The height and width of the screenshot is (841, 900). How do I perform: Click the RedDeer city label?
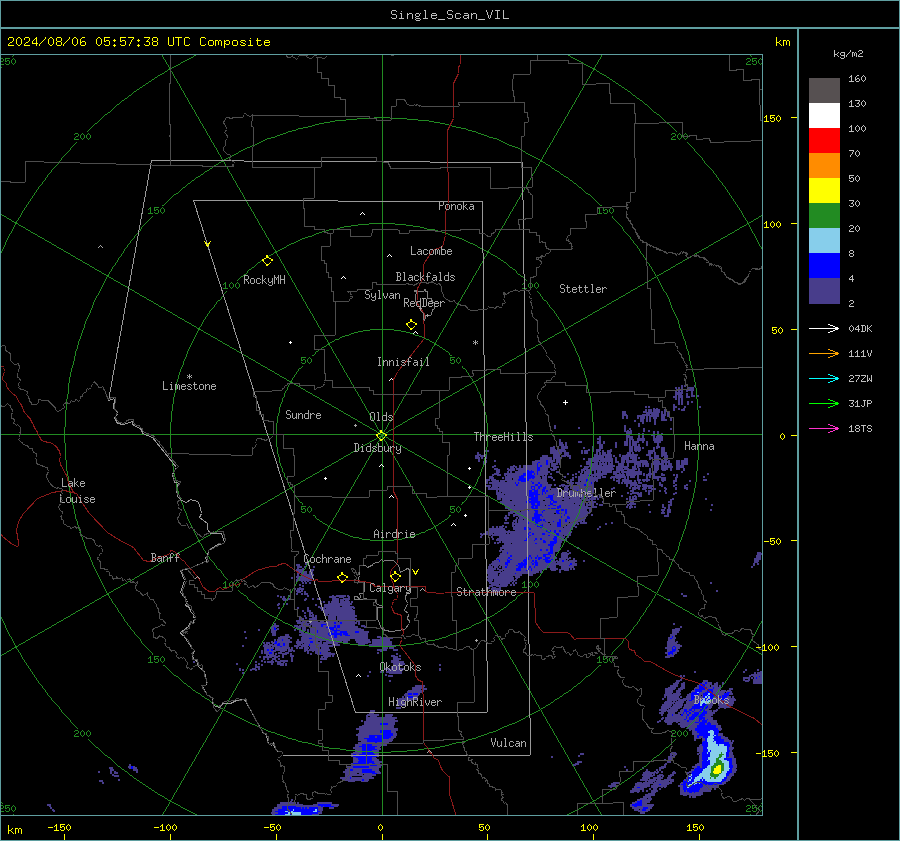[424, 303]
